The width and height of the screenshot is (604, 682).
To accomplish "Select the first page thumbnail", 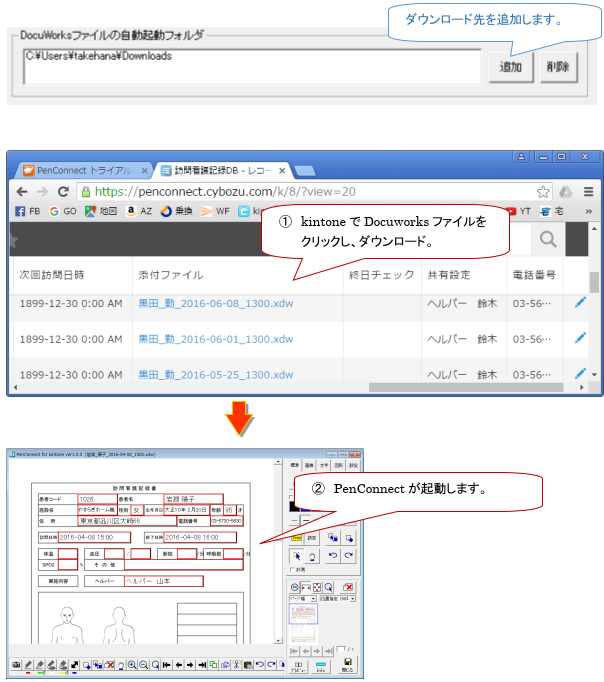I will (x=303, y=614).
